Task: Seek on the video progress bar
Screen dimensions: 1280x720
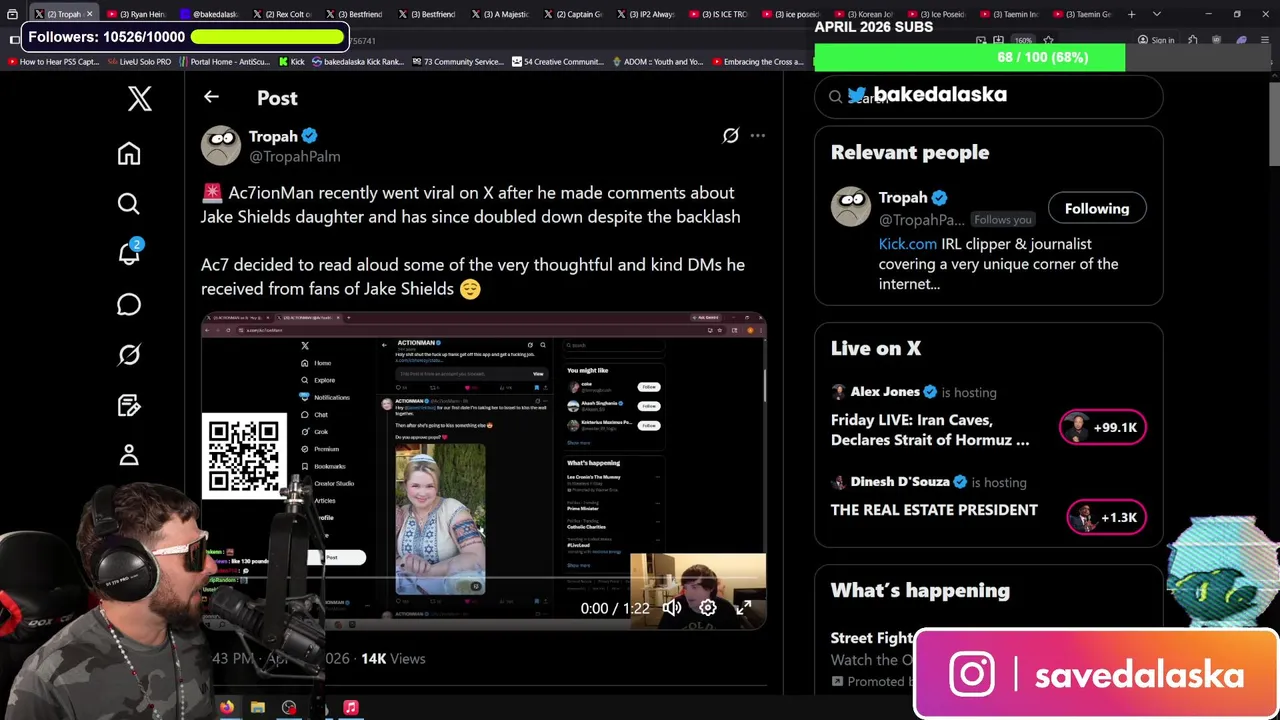Action: (x=484, y=579)
